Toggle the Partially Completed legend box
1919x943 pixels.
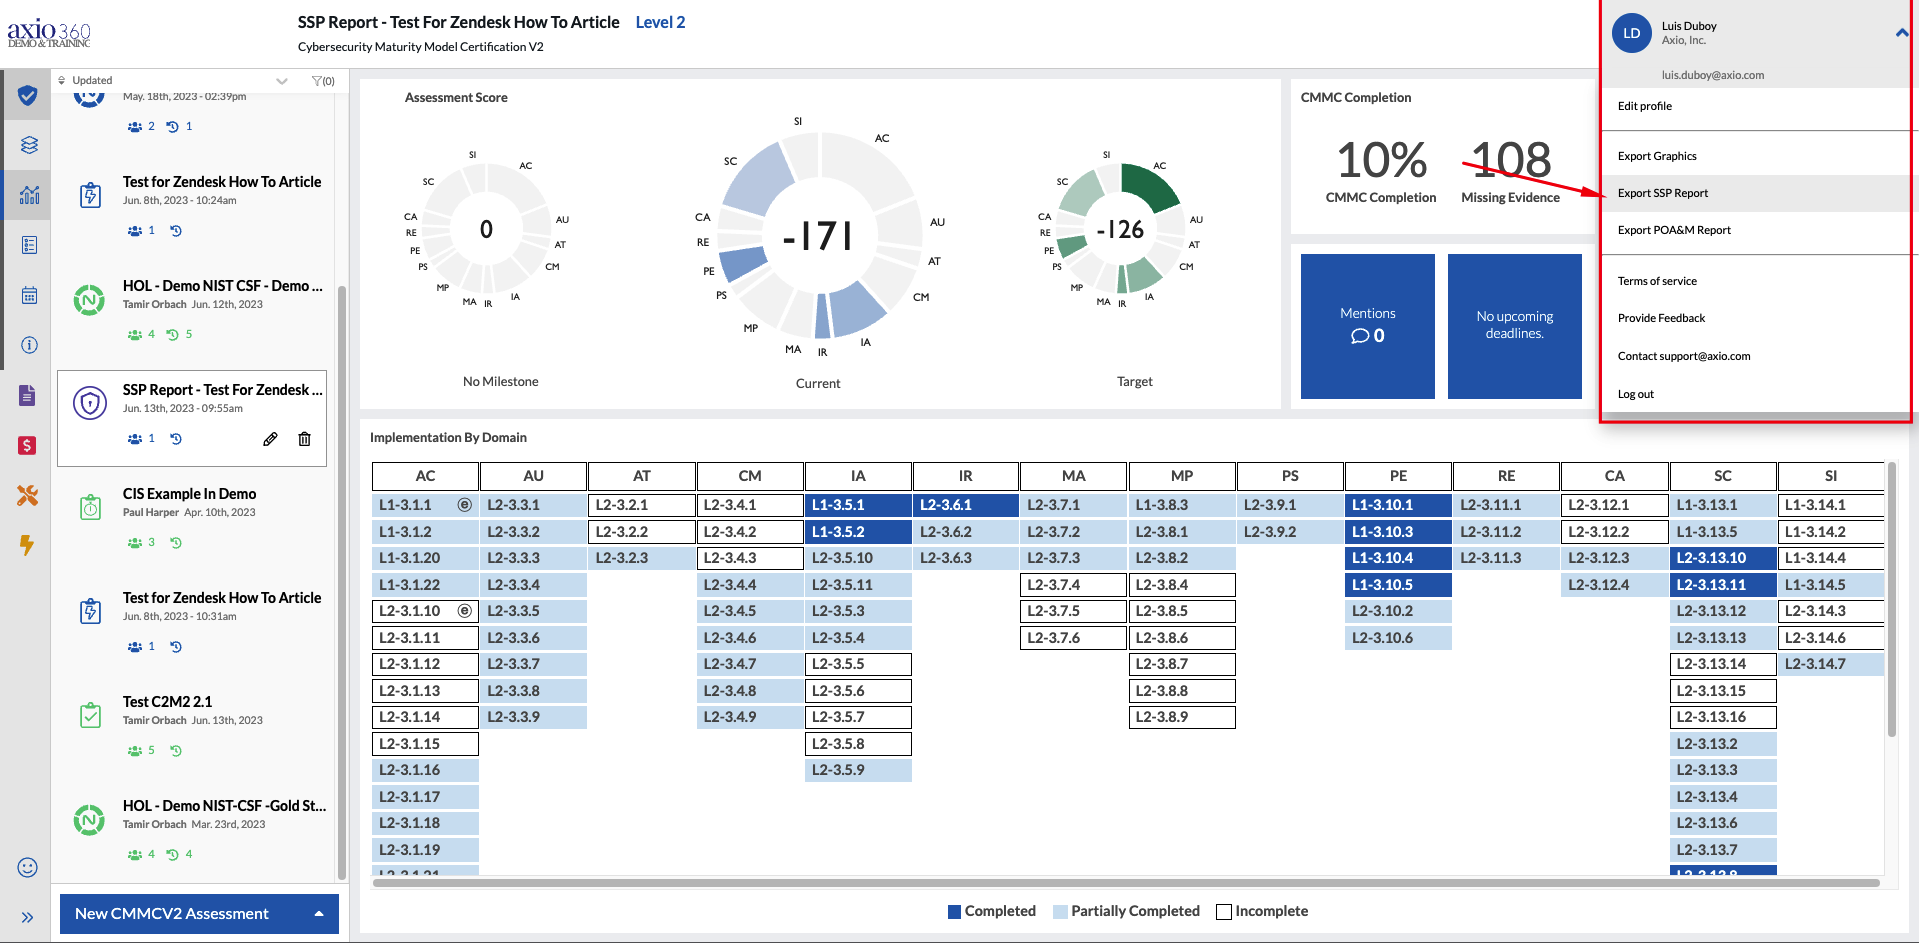[x=1060, y=912]
